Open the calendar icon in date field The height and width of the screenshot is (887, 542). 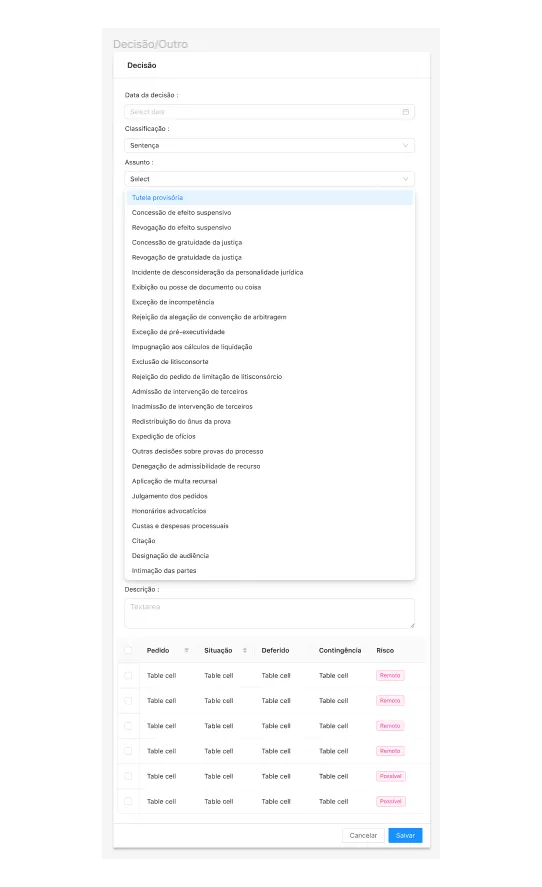pos(406,112)
